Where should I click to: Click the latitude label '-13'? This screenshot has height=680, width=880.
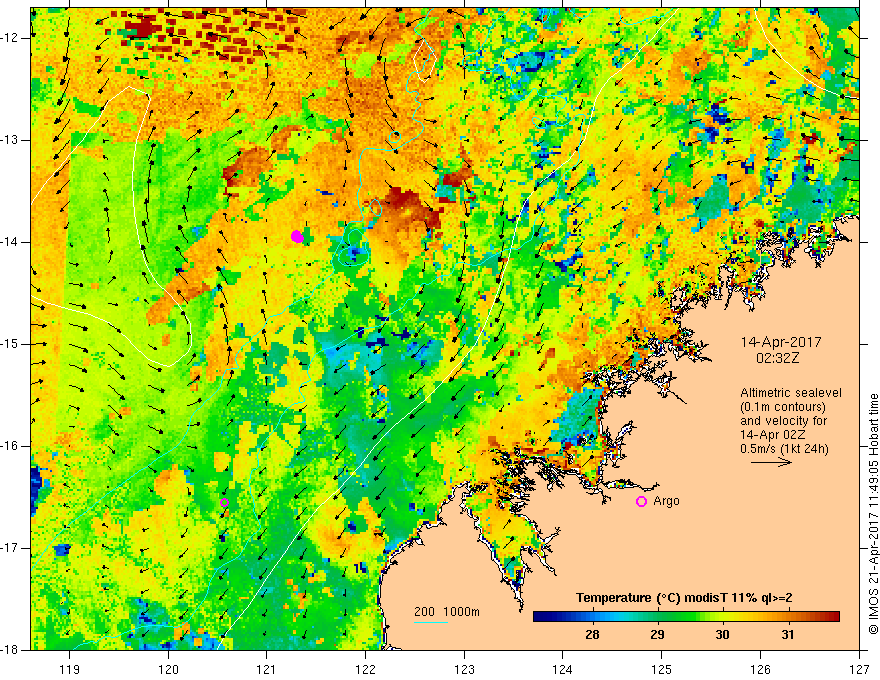pyautogui.click(x=11, y=140)
